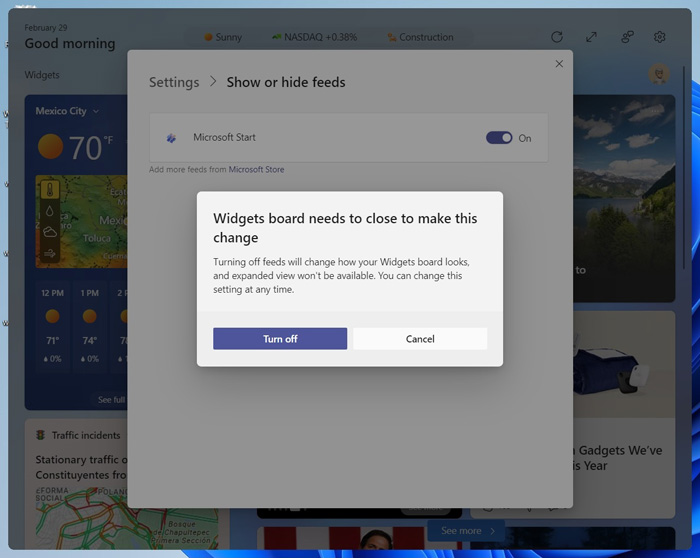Click the See more button
The width and height of the screenshot is (700, 558).
pos(467,531)
